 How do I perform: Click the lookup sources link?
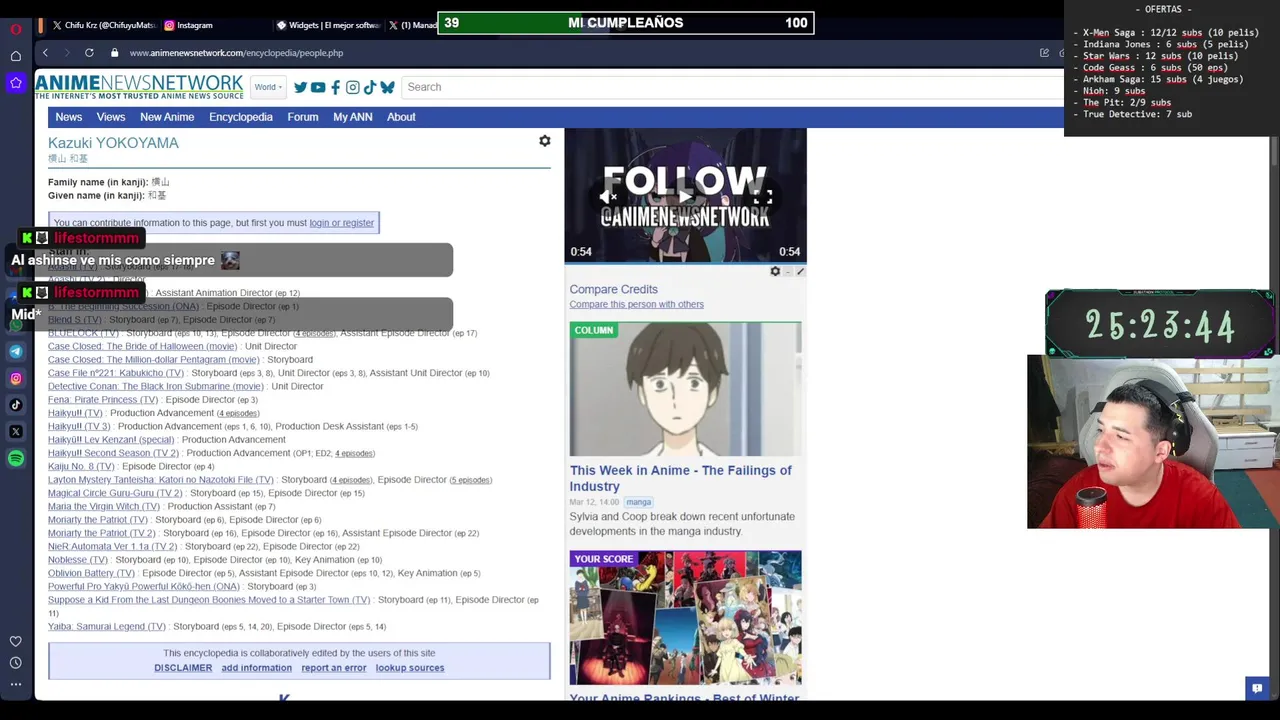click(410, 668)
